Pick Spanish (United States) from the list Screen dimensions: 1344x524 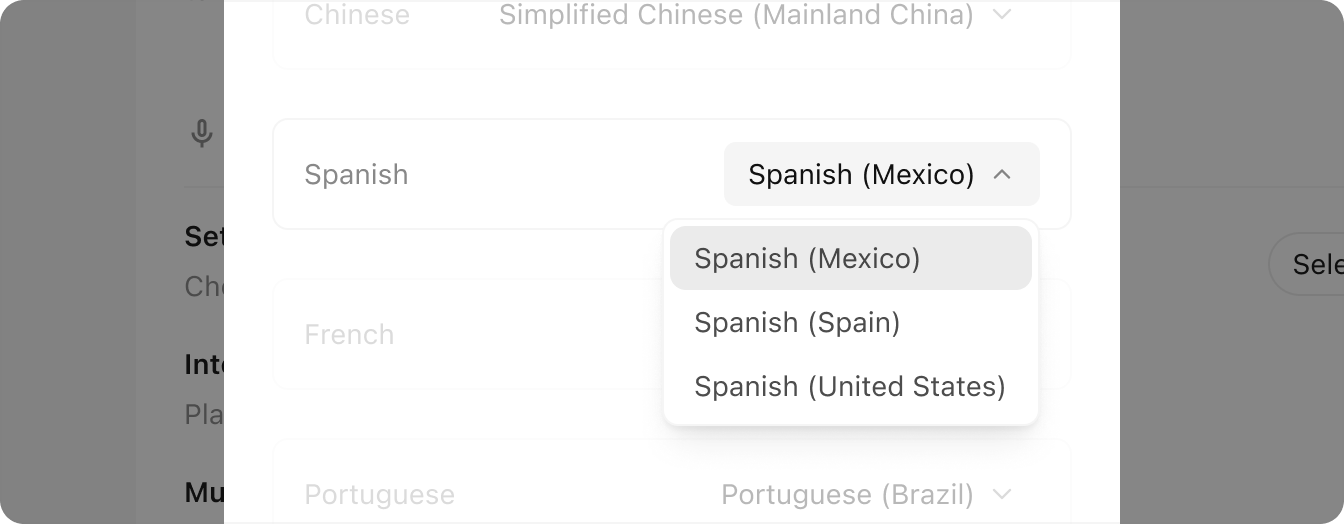(850, 386)
